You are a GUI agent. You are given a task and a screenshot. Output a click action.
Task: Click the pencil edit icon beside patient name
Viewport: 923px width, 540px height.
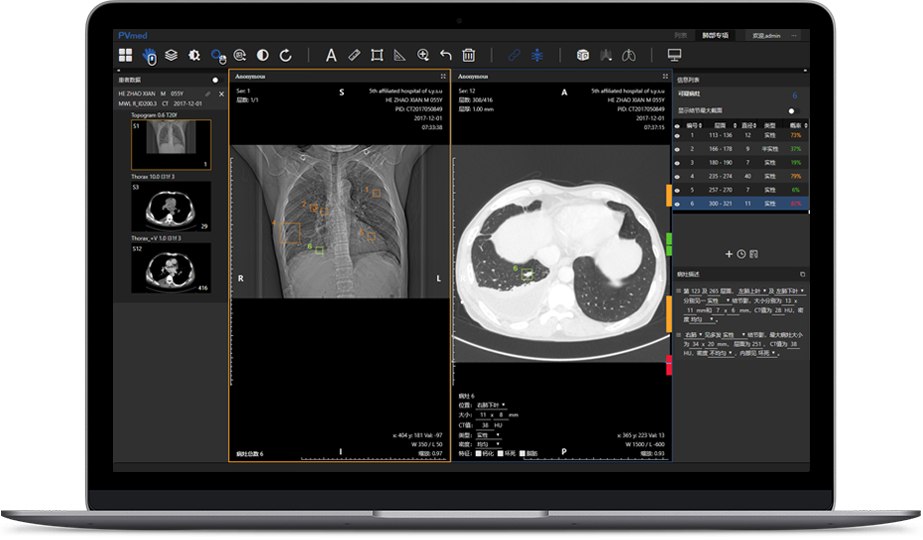point(208,94)
